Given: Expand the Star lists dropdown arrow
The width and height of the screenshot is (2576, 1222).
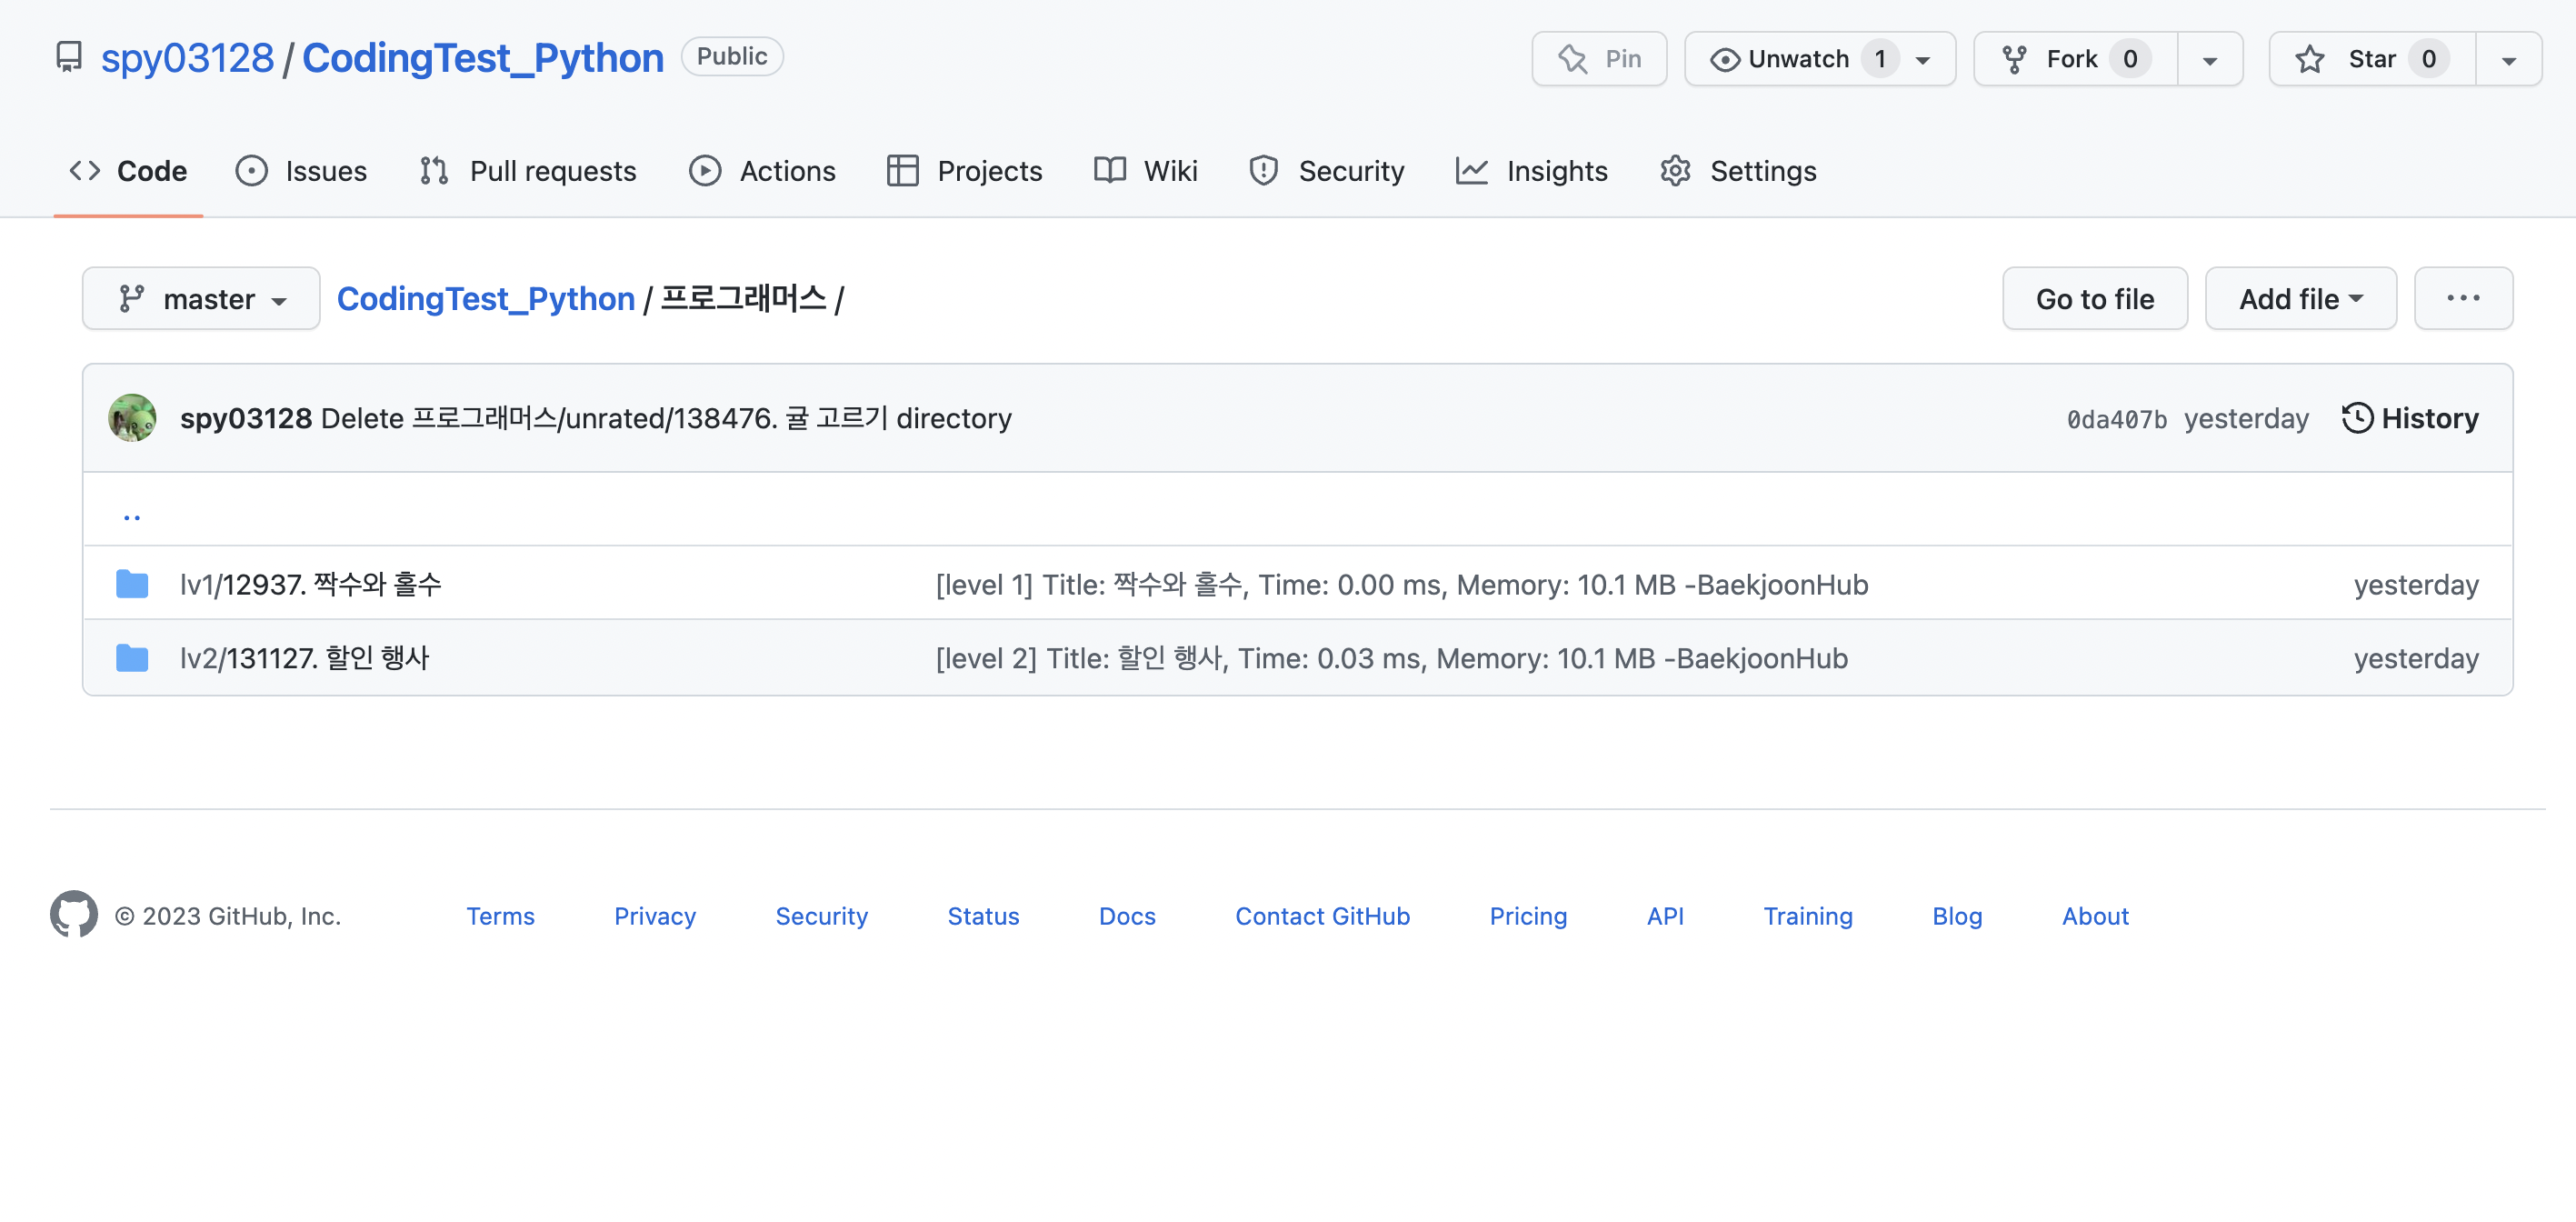Looking at the screenshot, I should (x=2508, y=59).
